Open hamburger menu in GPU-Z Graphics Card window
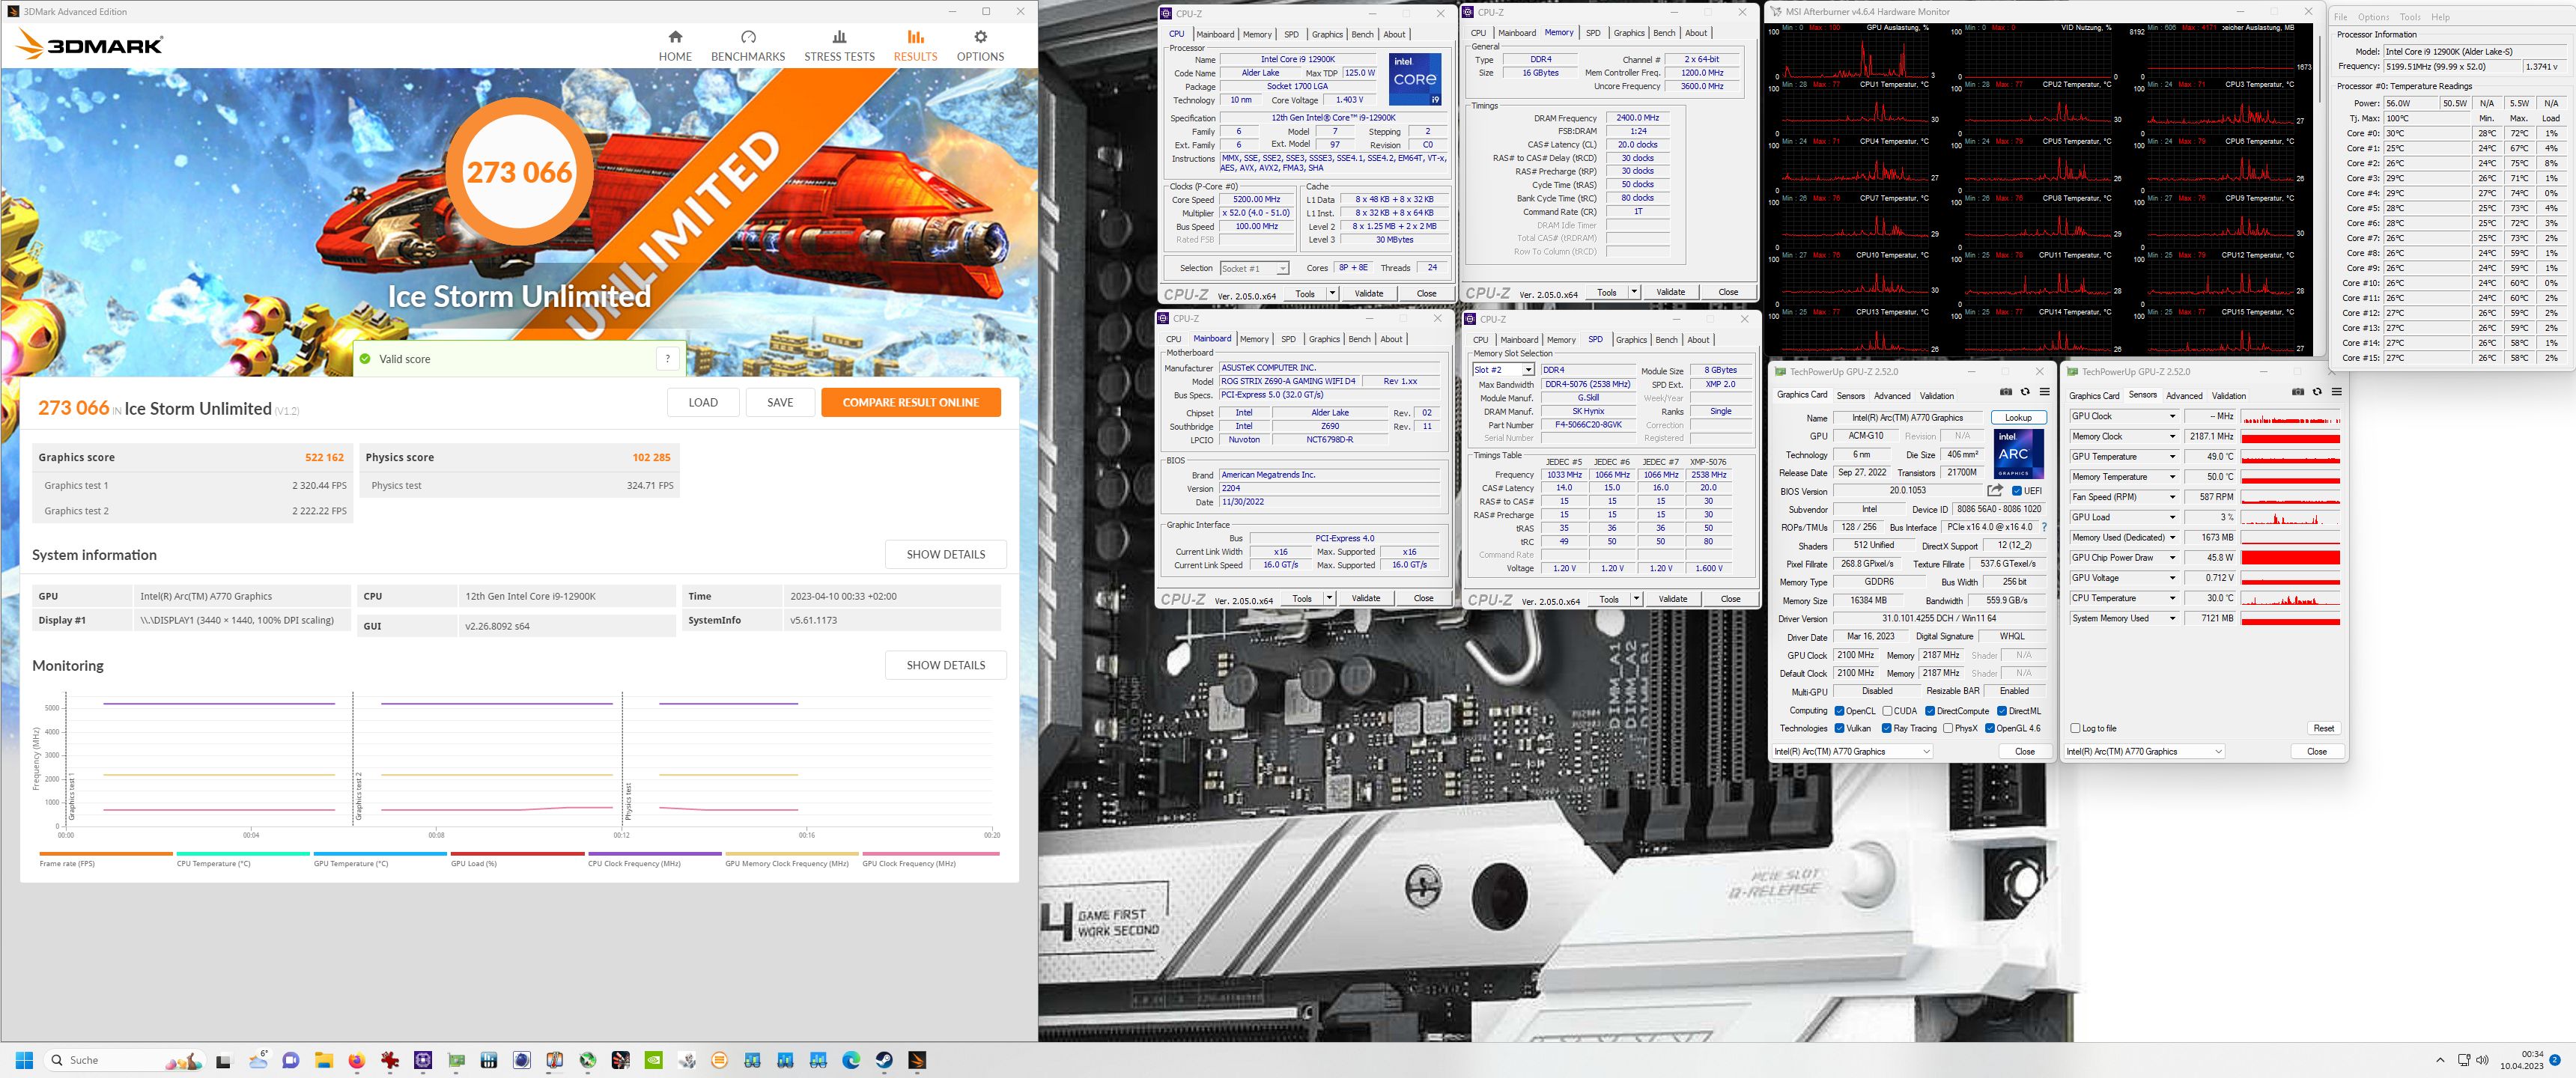The height and width of the screenshot is (1078, 2576). 2044,392
